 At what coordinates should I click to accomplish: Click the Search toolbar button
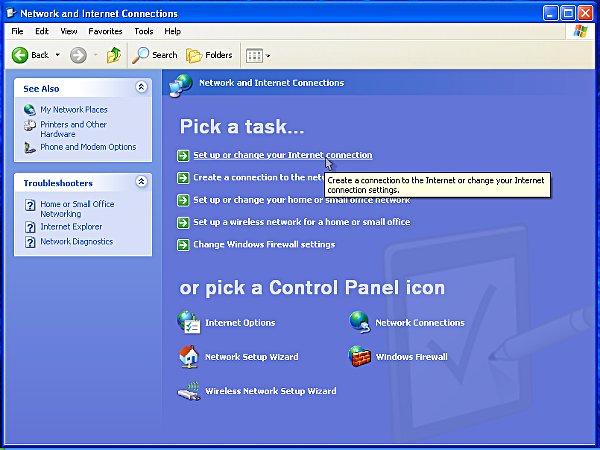click(x=155, y=55)
